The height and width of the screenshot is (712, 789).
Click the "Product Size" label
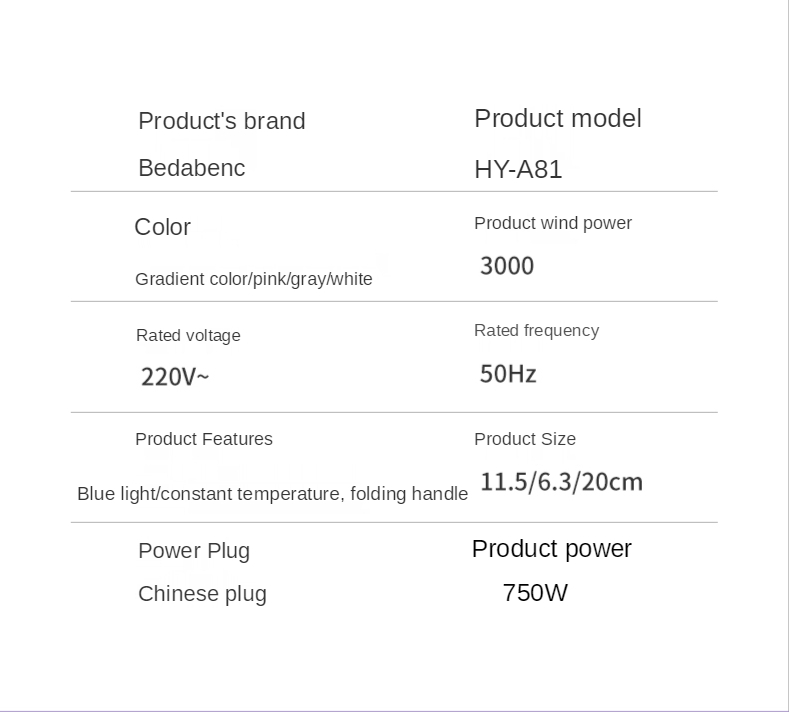525,439
